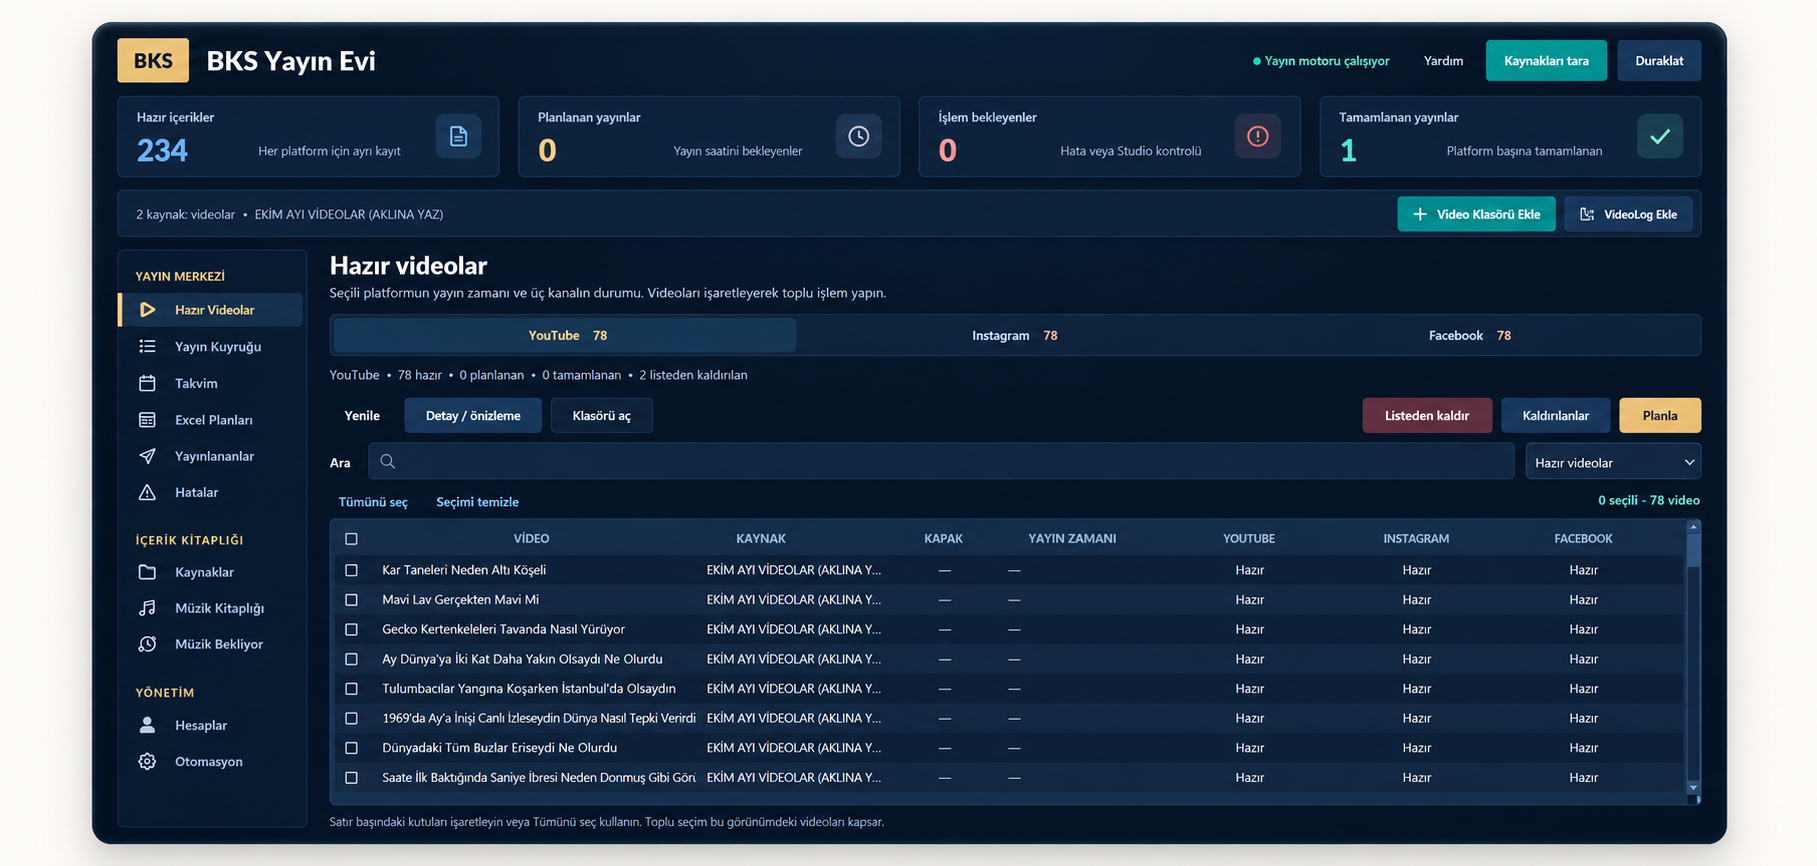Click the VİDEO column header
The width and height of the screenshot is (1817, 866).
point(531,538)
